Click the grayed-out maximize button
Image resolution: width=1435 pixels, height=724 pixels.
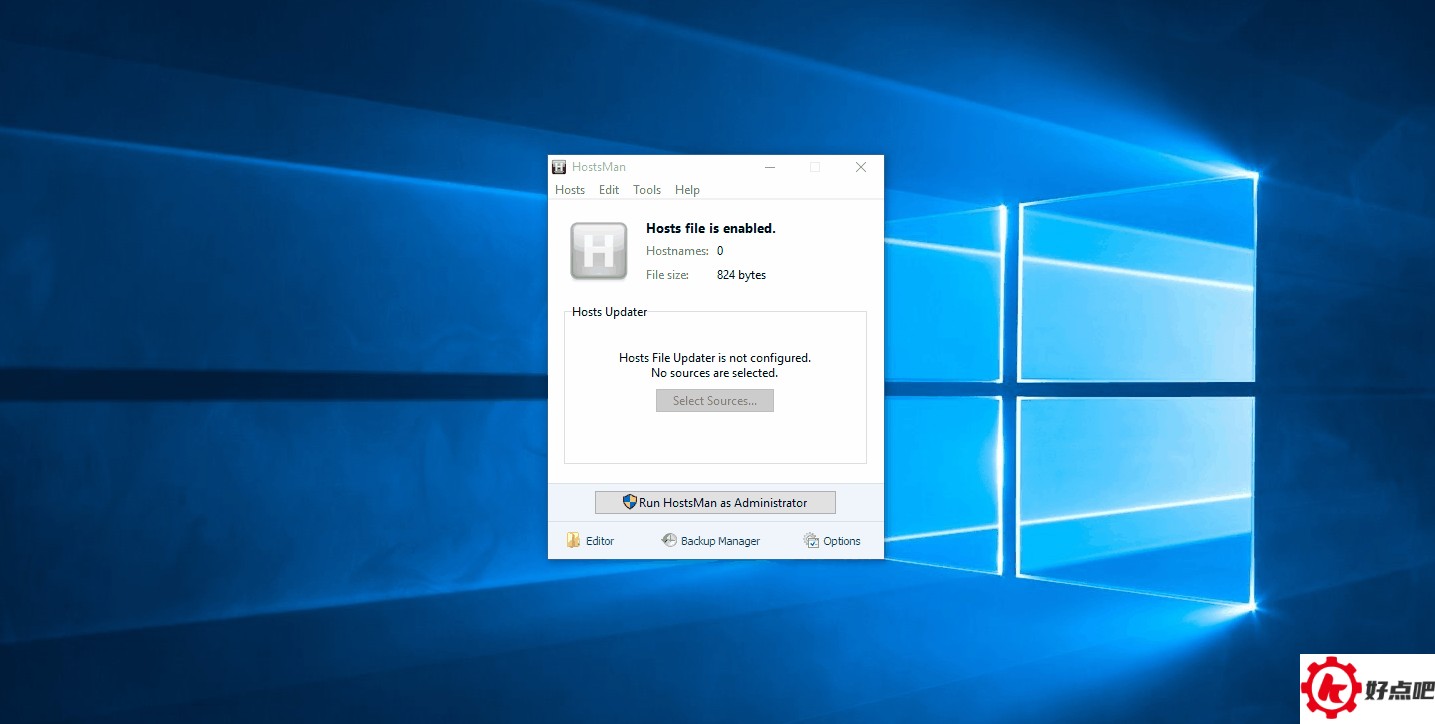point(815,167)
